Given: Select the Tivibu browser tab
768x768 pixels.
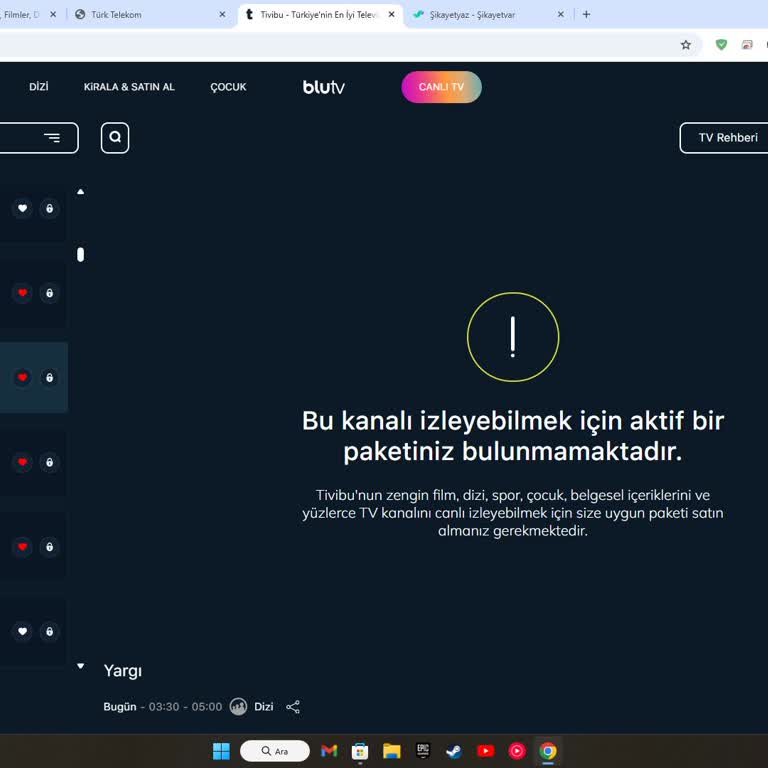Looking at the screenshot, I should pyautogui.click(x=320, y=15).
